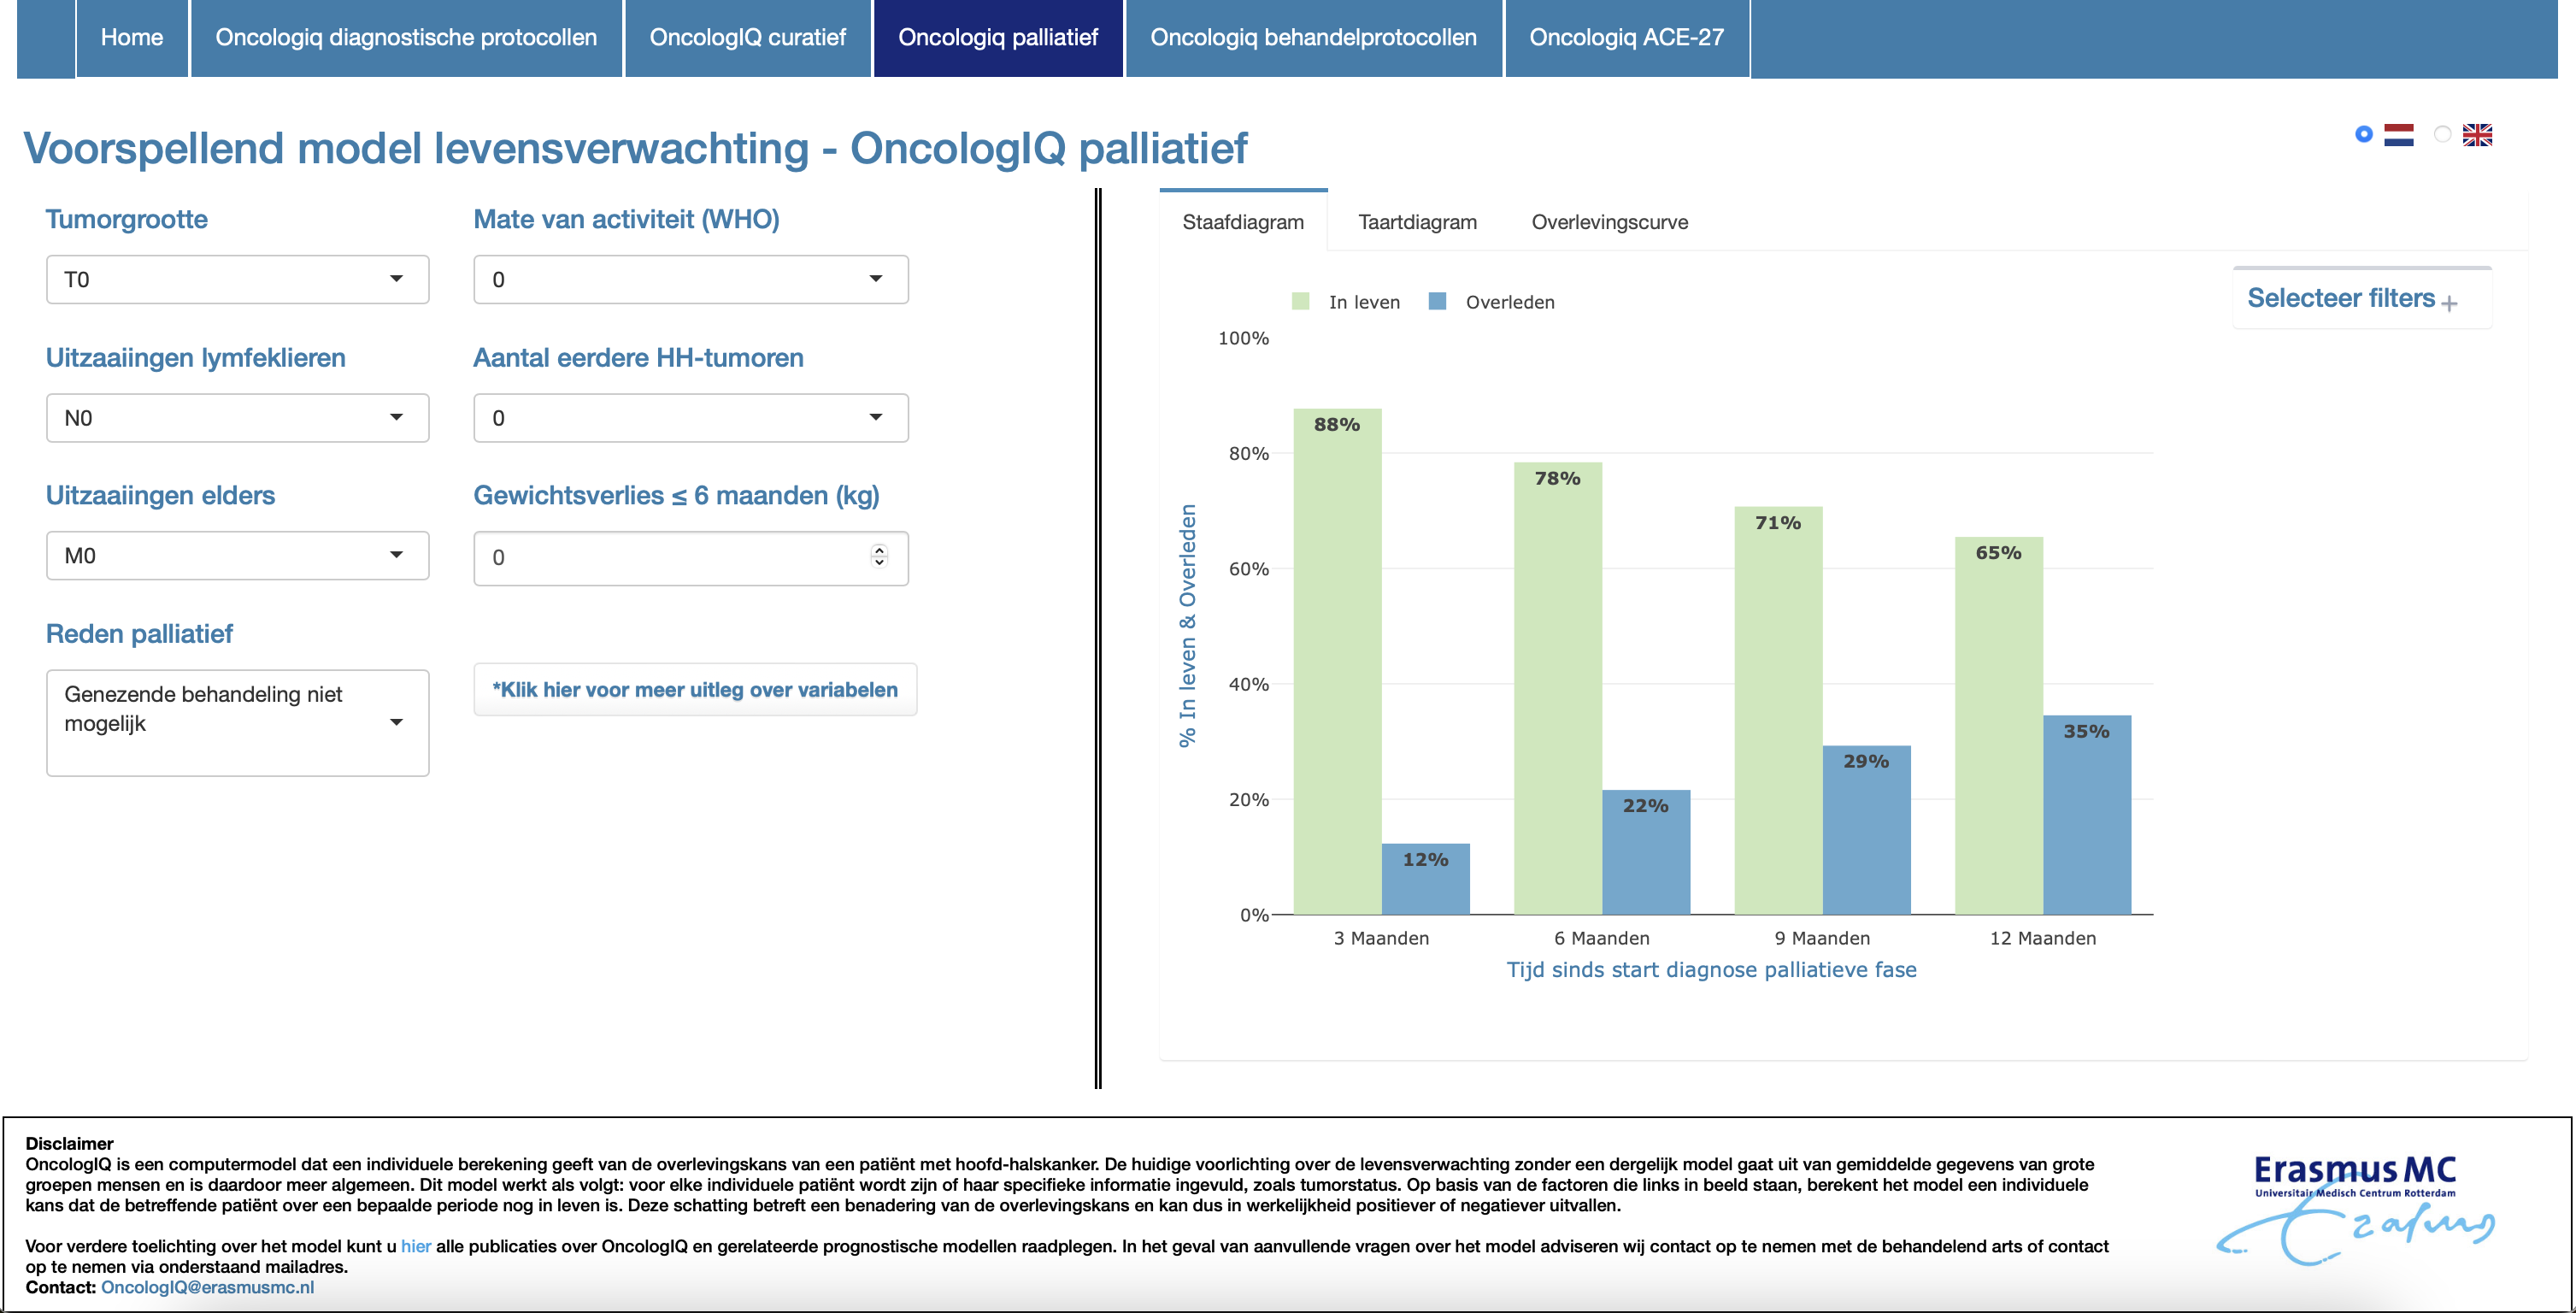2576x1313 pixels.
Task: Open the Tumorgrootte dropdown showing T0
Action: 237,279
